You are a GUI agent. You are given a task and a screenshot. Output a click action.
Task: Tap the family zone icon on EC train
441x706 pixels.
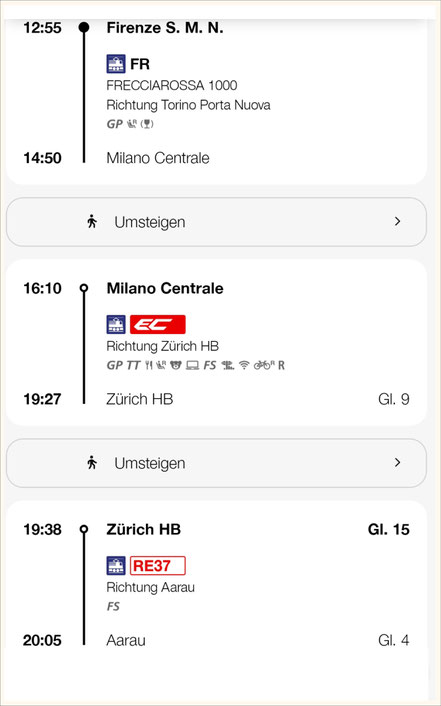coord(176,365)
